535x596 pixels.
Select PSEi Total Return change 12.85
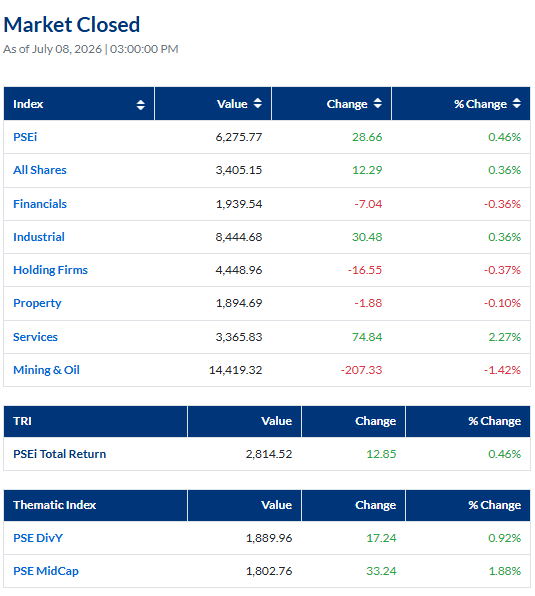pos(381,454)
